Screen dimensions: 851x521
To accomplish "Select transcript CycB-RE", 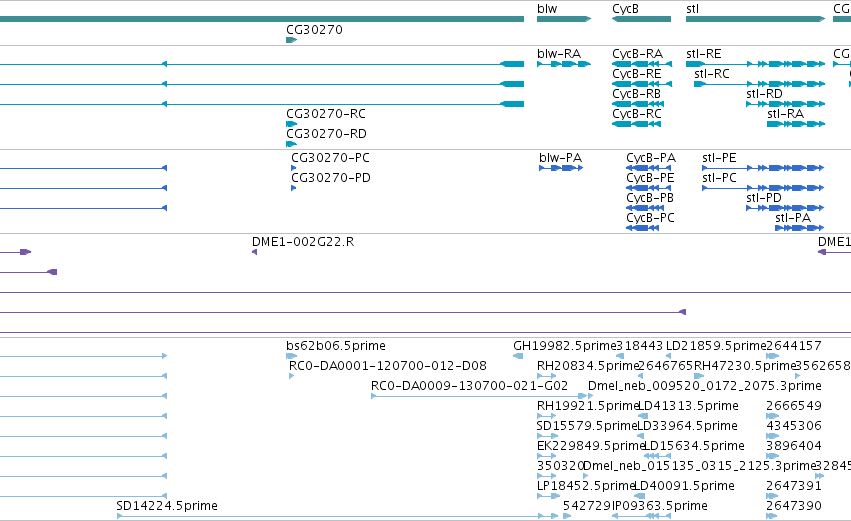I will (642, 84).
